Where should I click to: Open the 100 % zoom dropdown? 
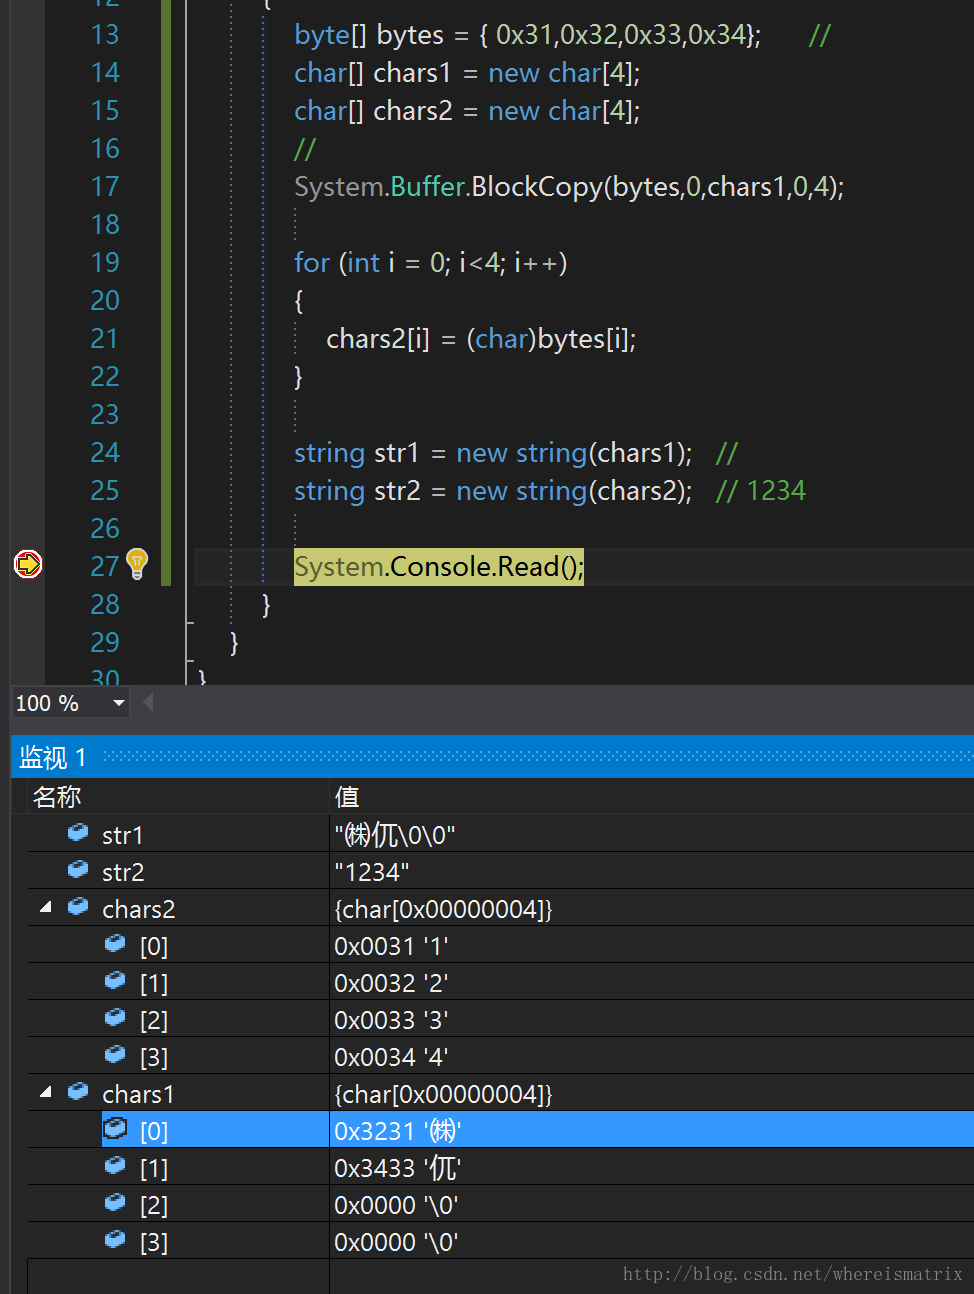tap(119, 703)
